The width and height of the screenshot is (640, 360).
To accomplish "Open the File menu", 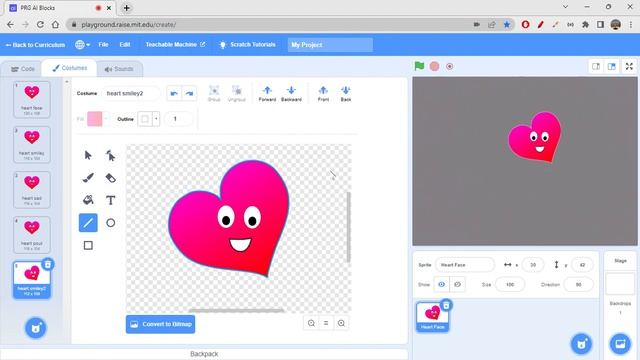I will (x=103, y=44).
